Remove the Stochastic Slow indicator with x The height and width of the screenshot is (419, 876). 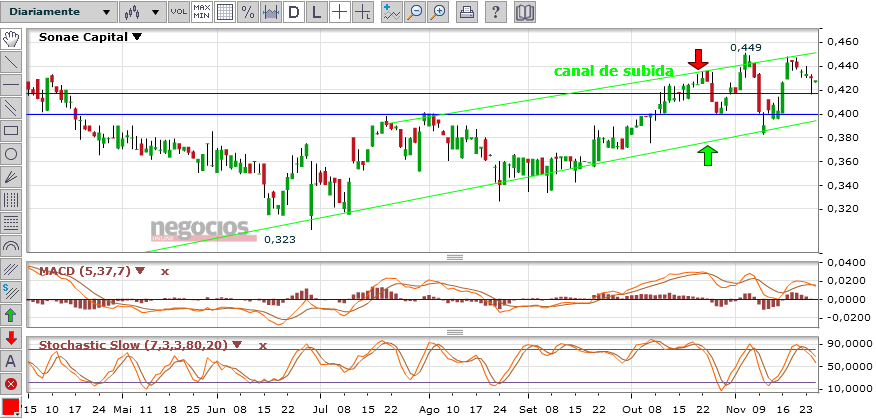point(262,346)
